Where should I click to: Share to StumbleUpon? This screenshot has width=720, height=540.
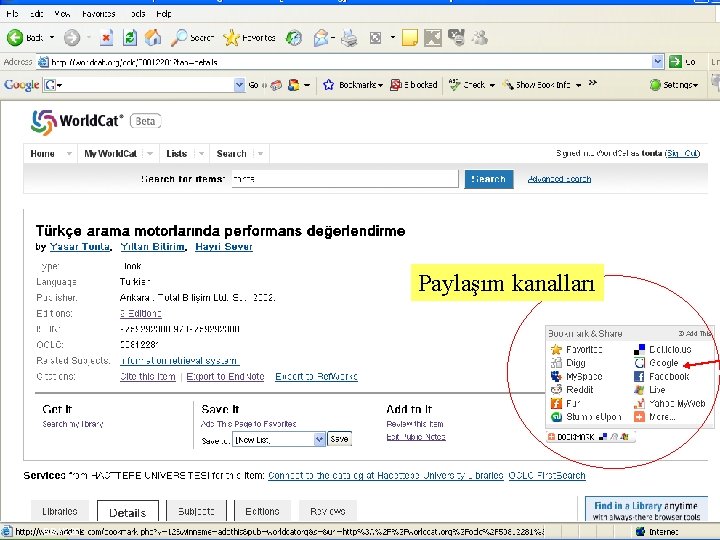tap(586, 417)
